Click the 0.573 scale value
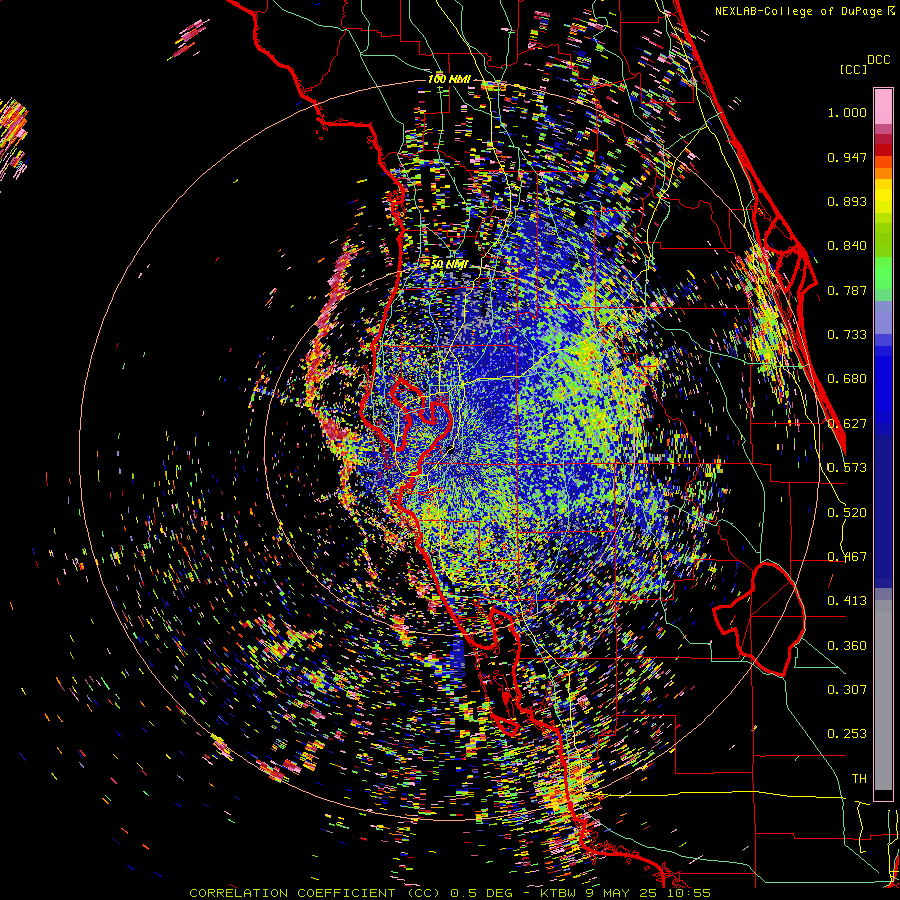 (847, 468)
